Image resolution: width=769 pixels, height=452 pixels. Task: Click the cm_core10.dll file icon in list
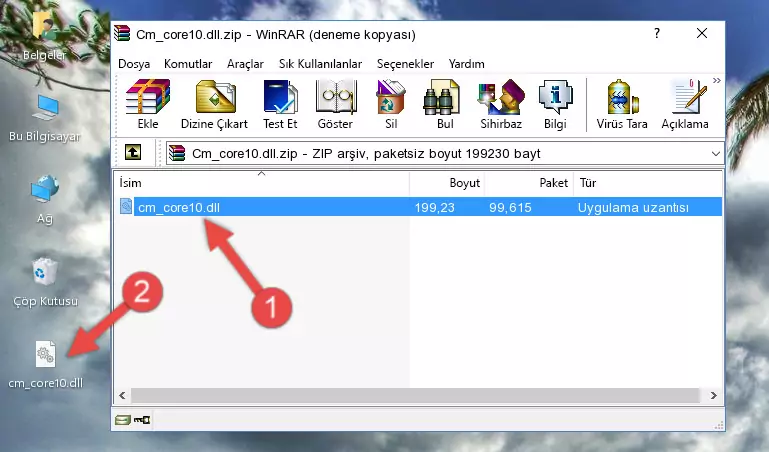pos(126,206)
